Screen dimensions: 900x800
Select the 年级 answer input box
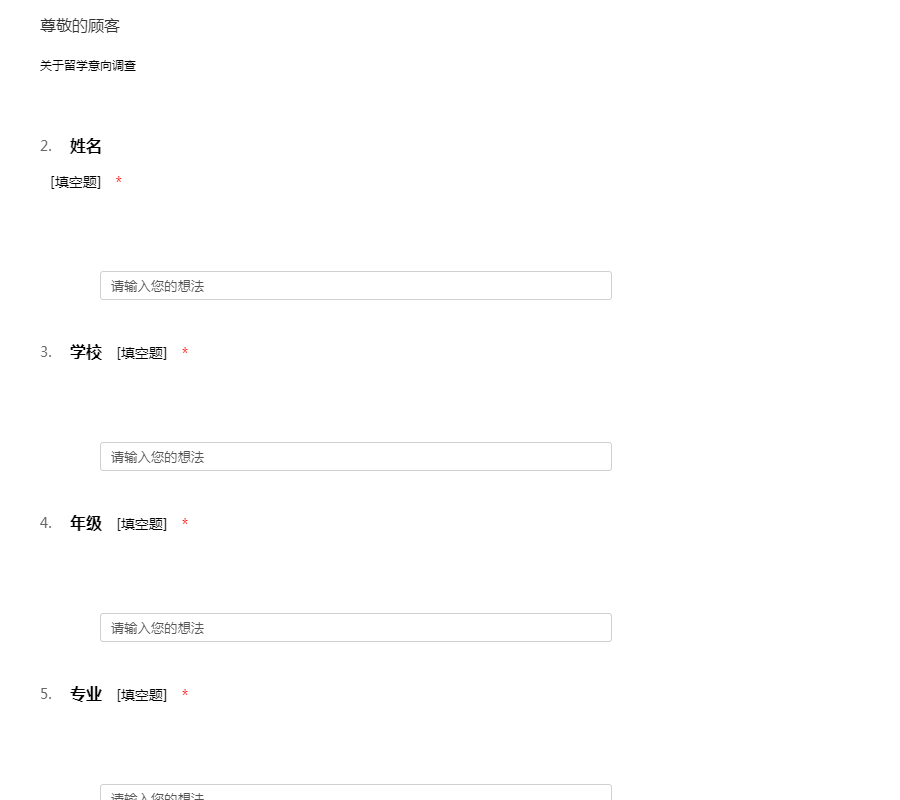point(356,627)
